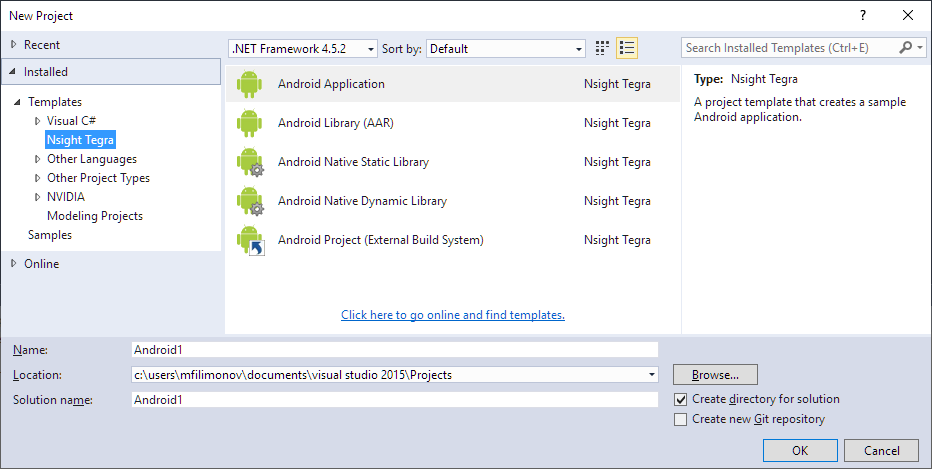Screen dimensions: 932x469
Task: Select Nsight Tegra in the tree
Action: (x=80, y=140)
